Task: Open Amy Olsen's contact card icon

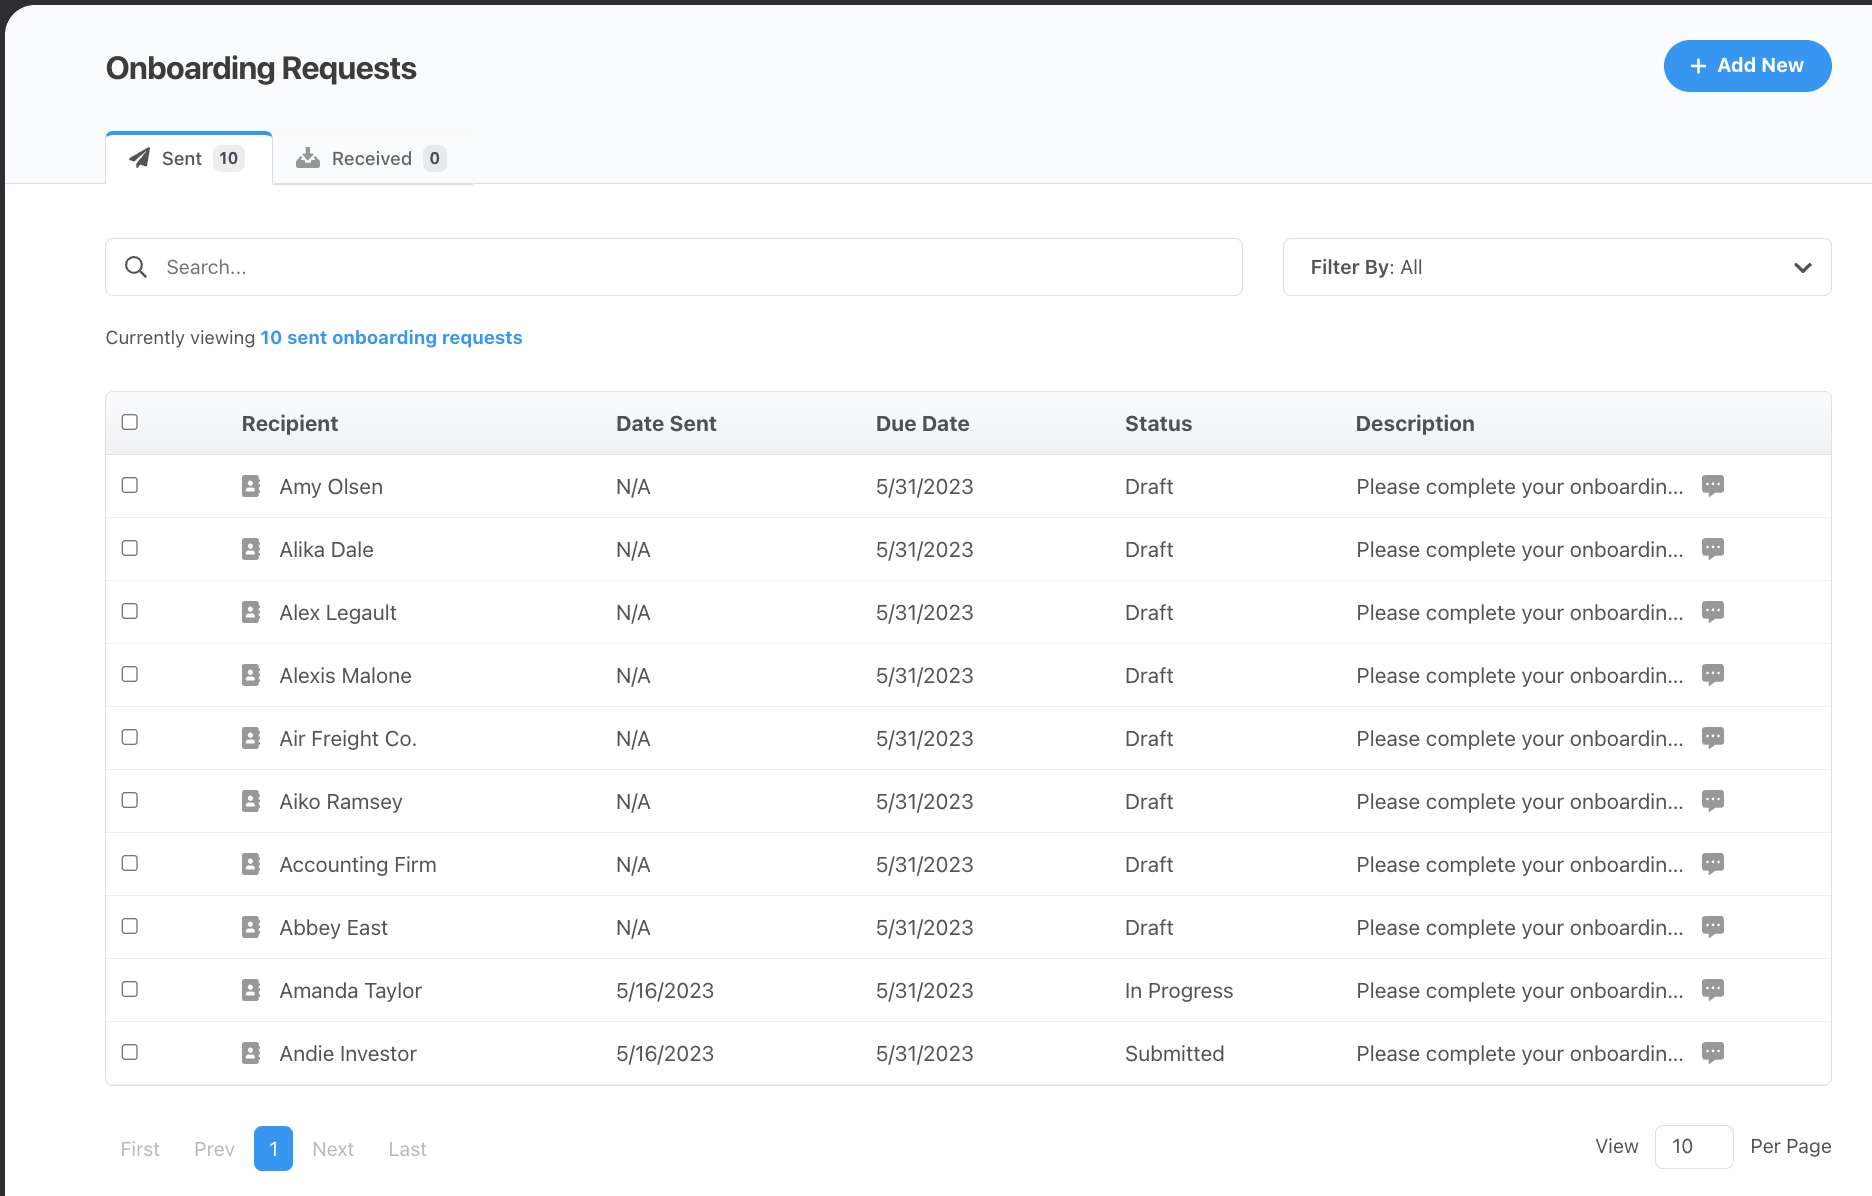Action: click(250, 486)
